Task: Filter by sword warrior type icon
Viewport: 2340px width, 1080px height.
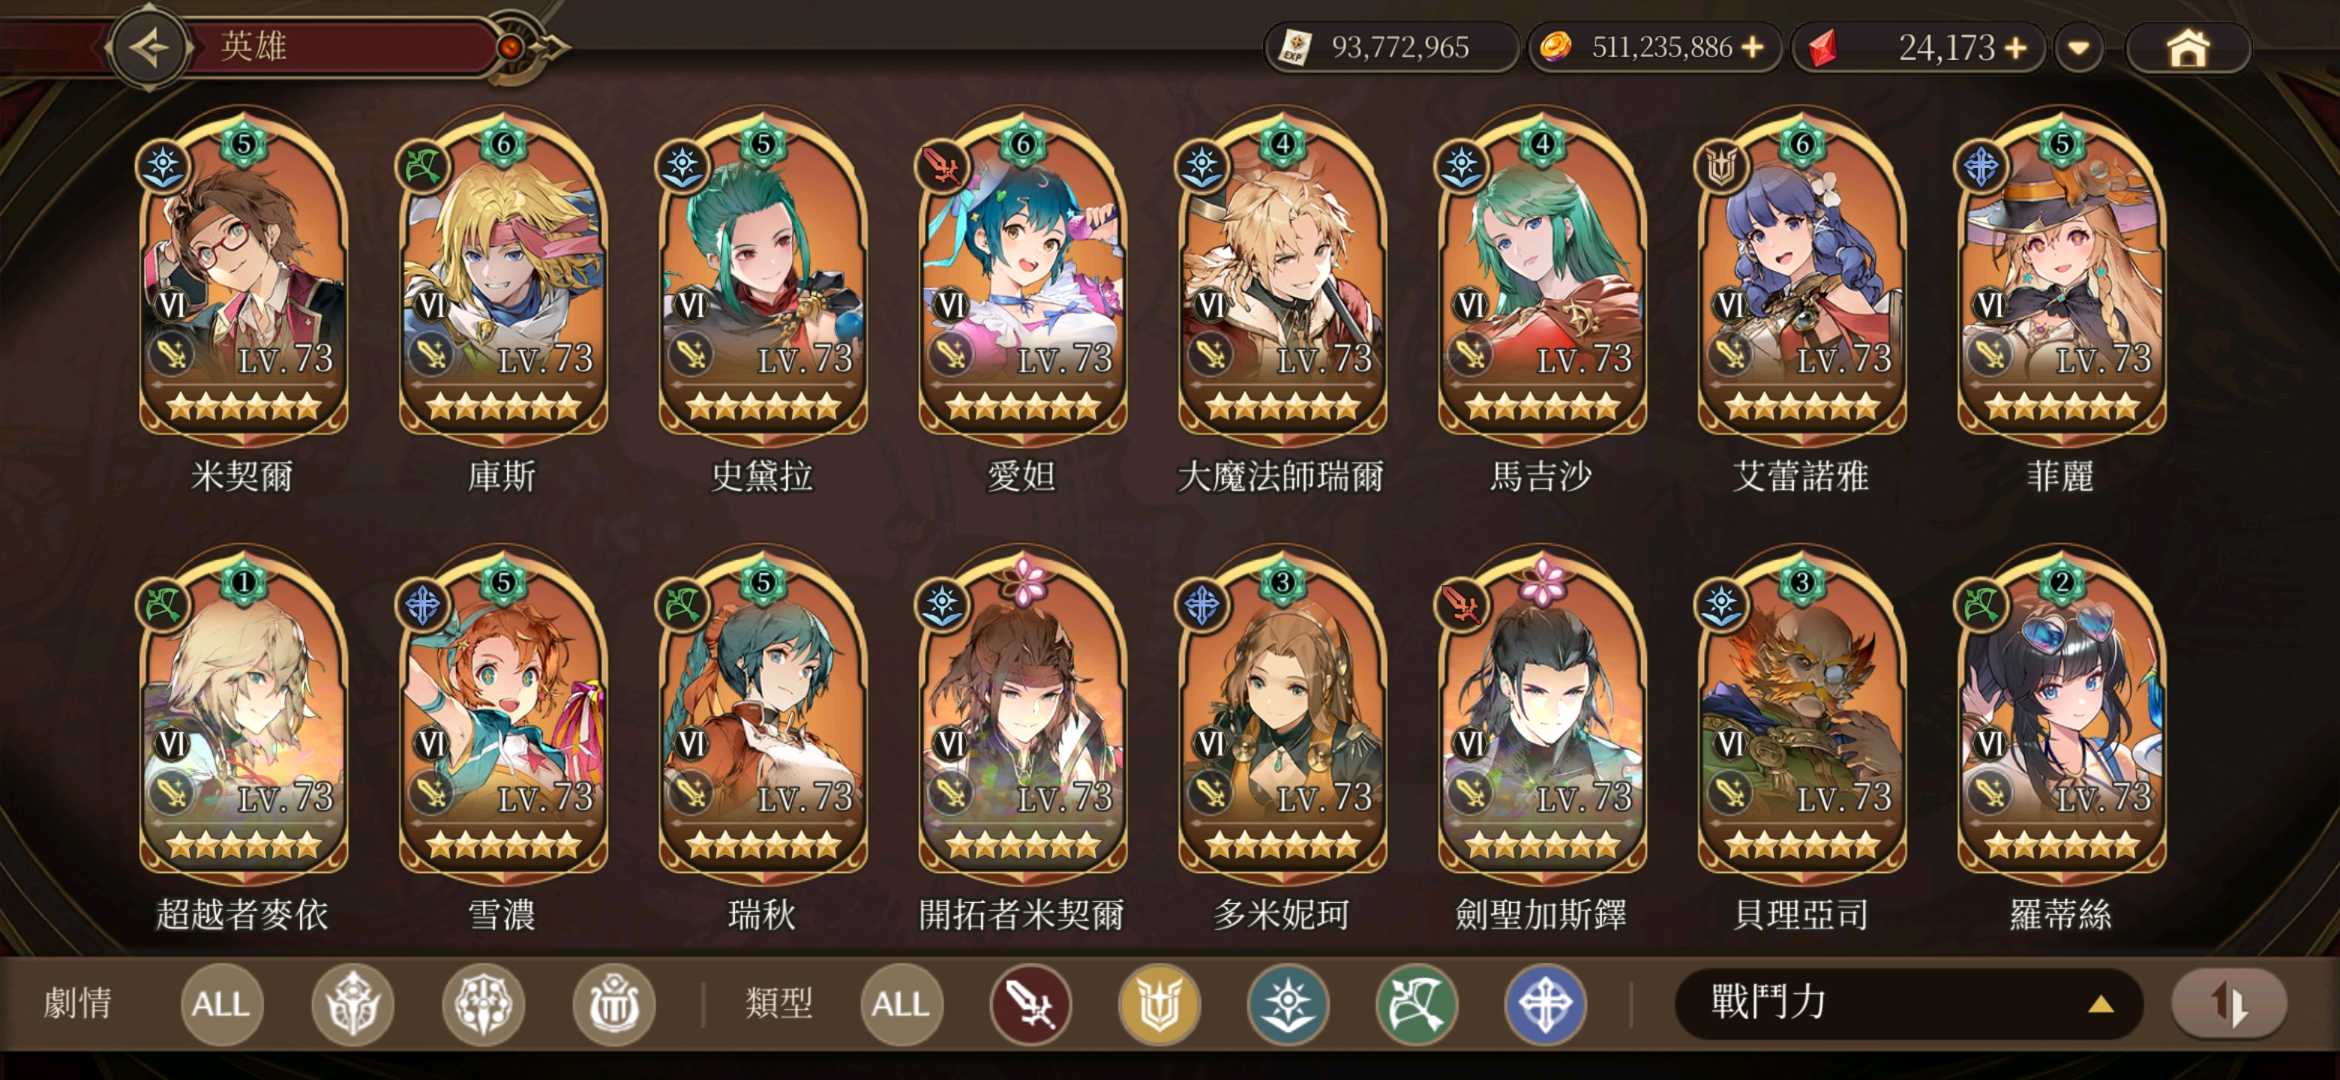Action: pos(1030,1004)
